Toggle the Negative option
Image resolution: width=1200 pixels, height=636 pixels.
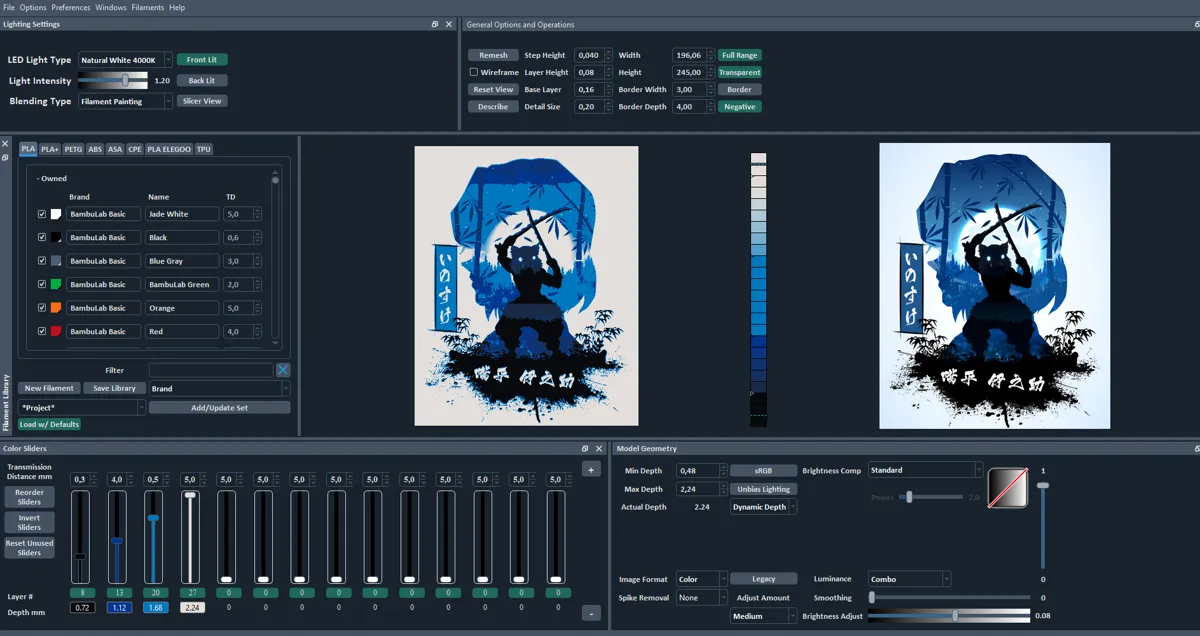point(740,106)
